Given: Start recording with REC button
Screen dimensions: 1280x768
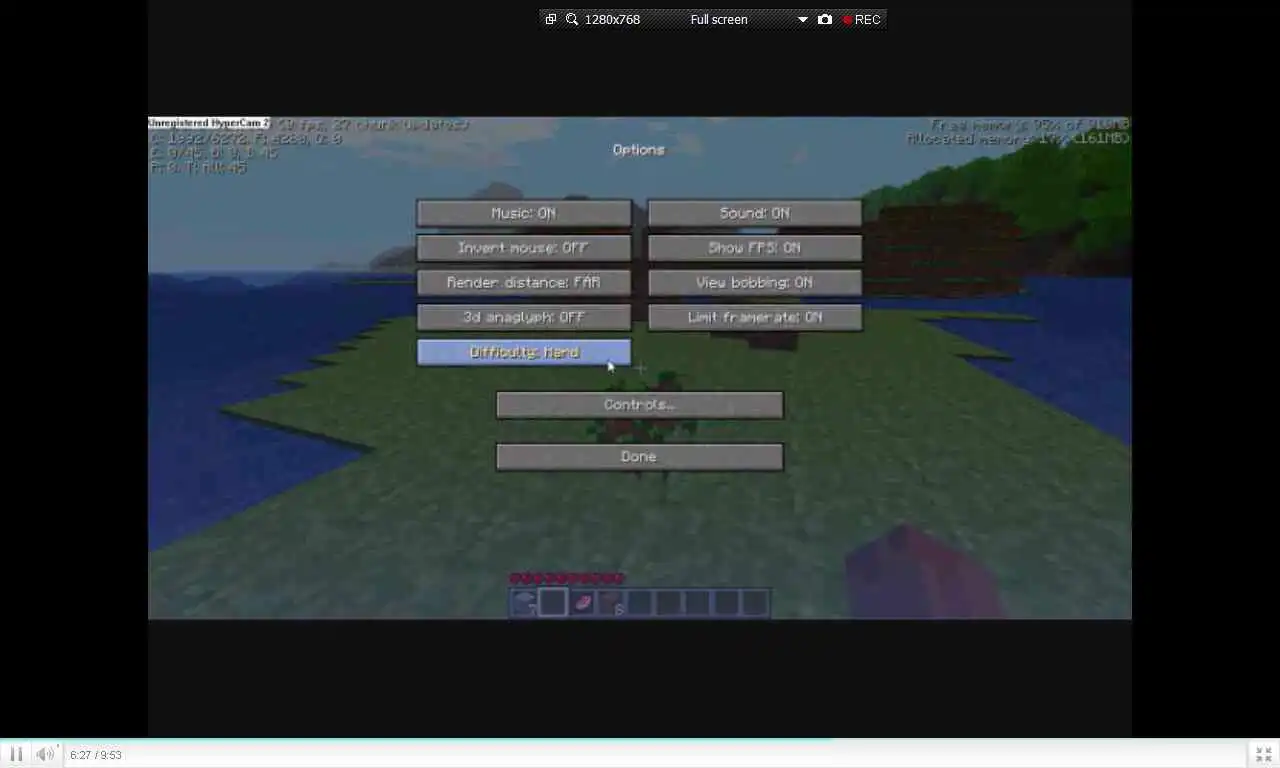Looking at the screenshot, I should click(x=862, y=19).
